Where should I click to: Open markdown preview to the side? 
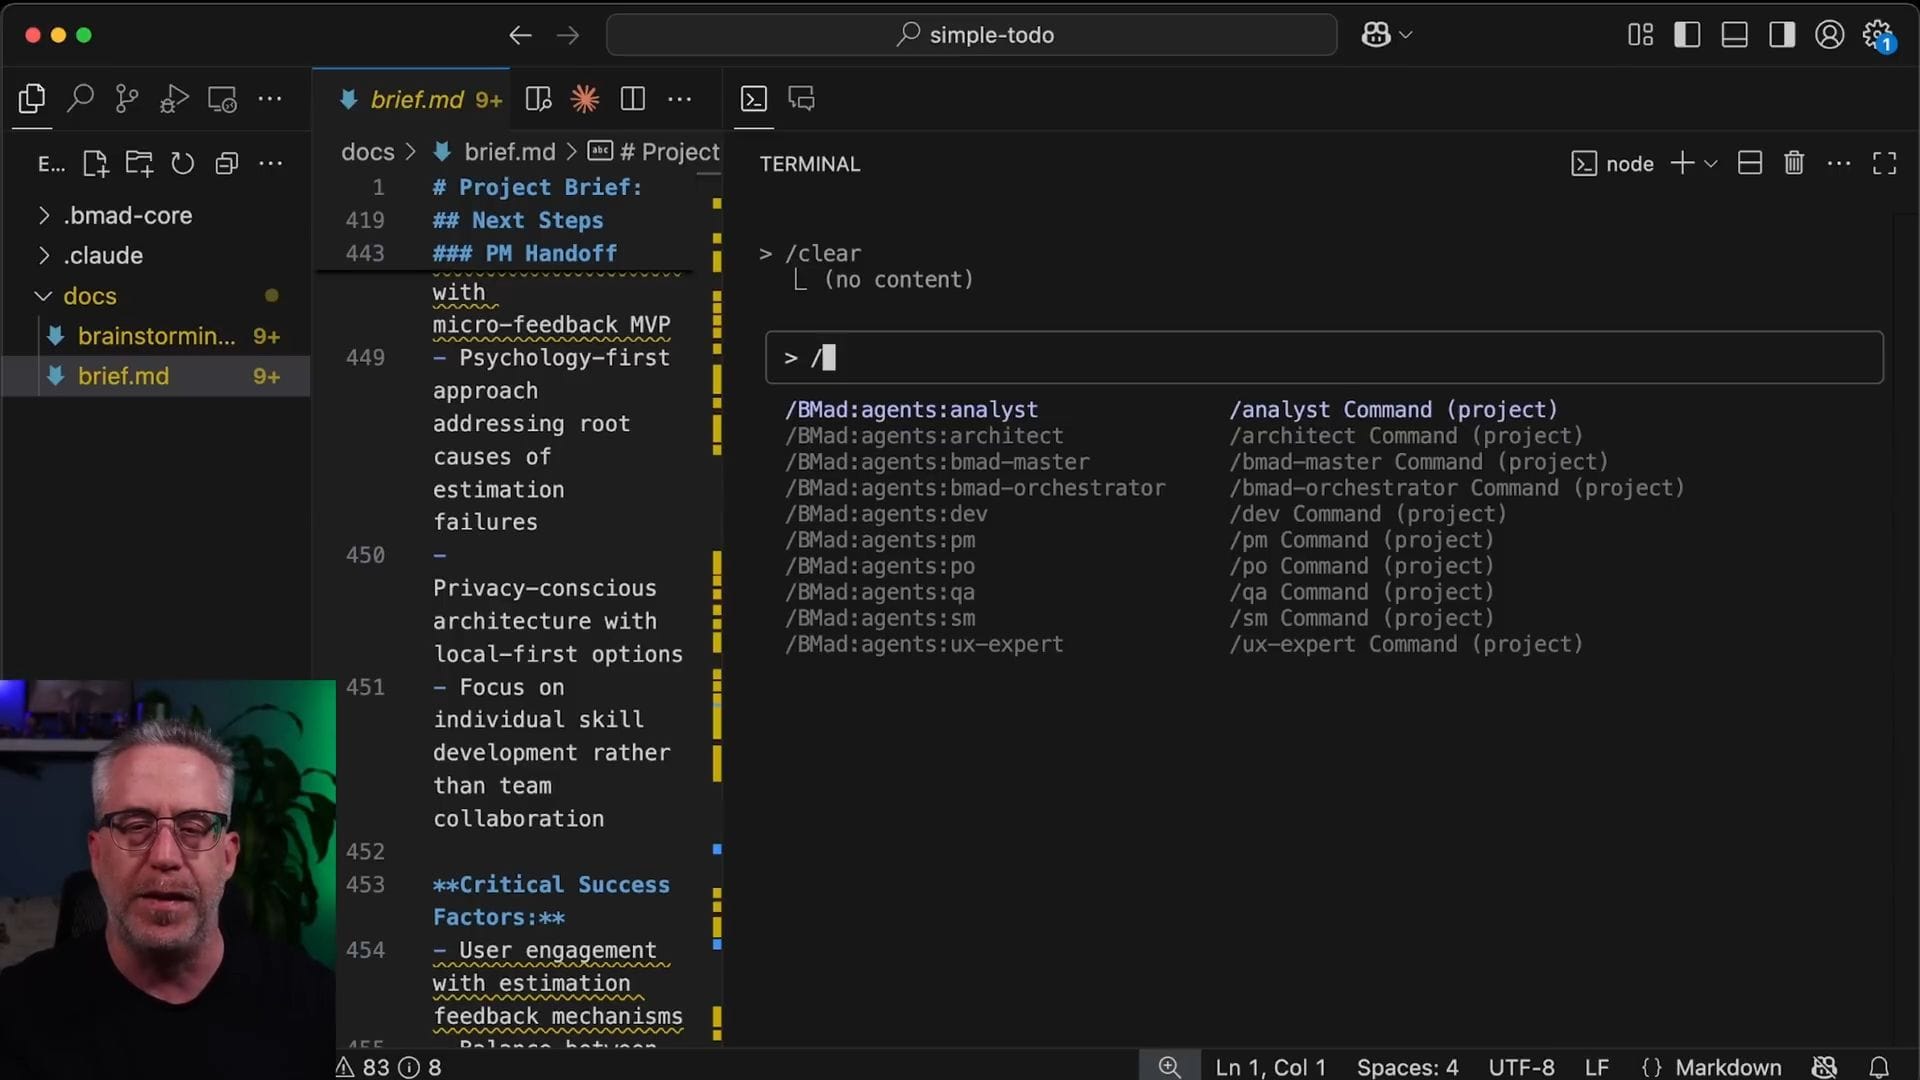[x=538, y=98]
